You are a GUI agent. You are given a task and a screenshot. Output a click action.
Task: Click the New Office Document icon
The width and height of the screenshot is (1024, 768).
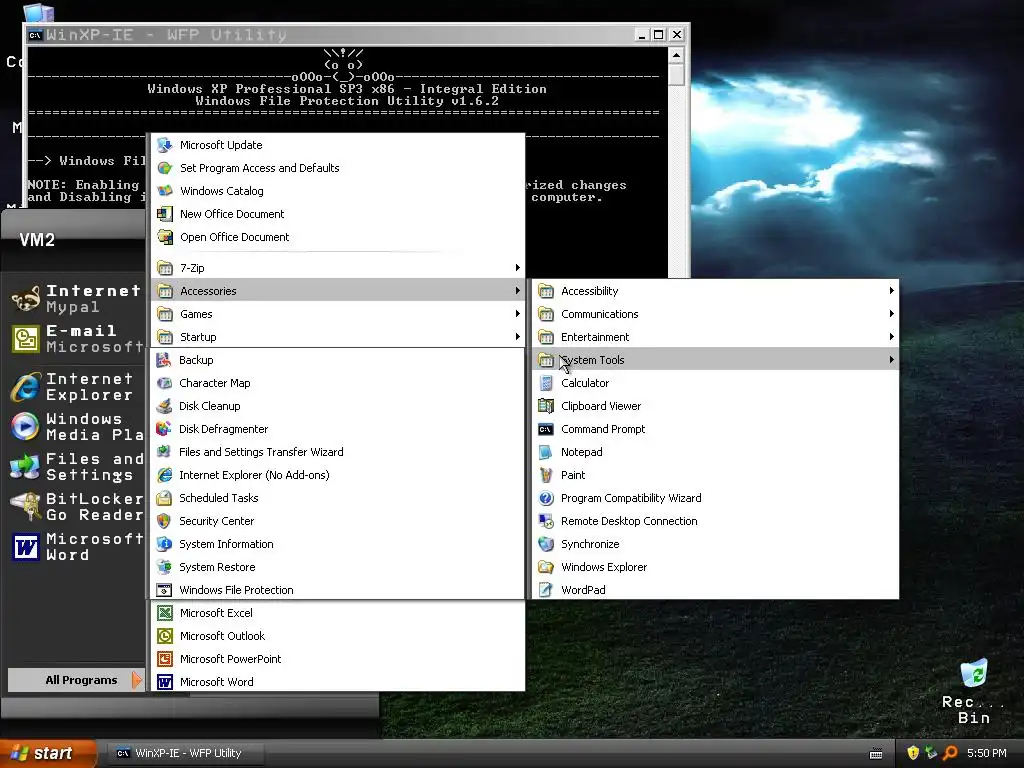165,214
